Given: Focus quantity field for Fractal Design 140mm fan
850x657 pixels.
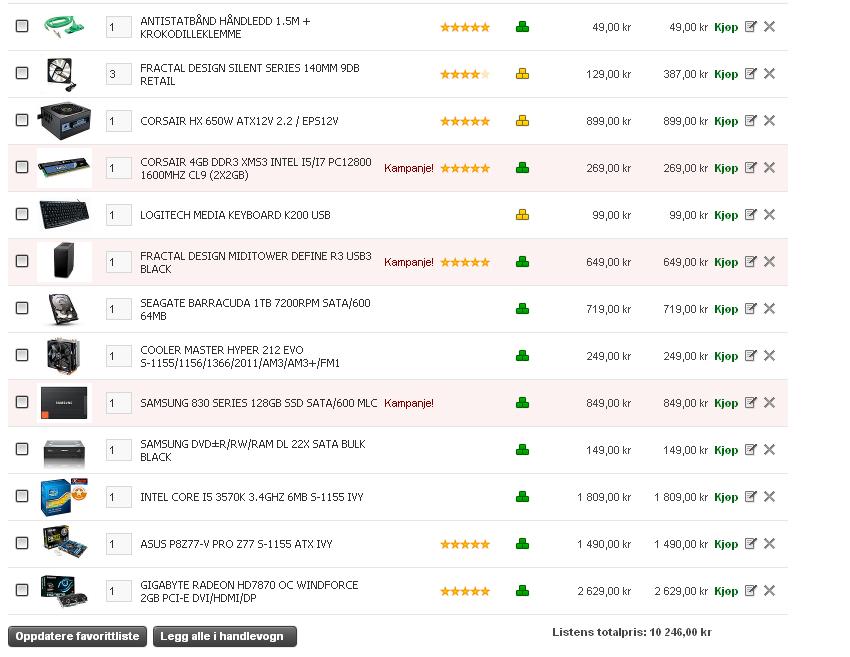Looking at the screenshot, I should 119,74.
